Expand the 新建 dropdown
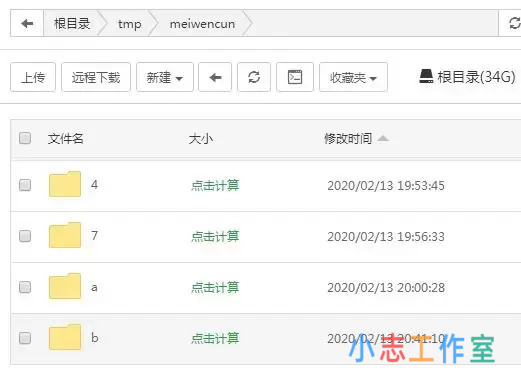This screenshot has width=521, height=392. [x=165, y=77]
